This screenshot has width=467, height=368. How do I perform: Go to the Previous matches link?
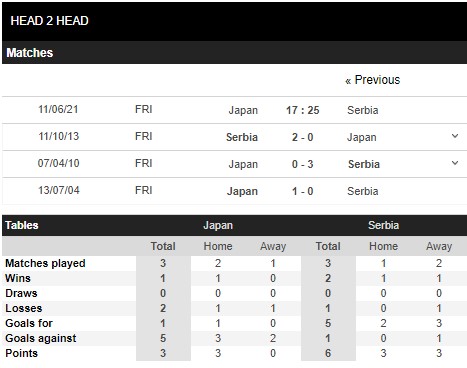tap(372, 80)
